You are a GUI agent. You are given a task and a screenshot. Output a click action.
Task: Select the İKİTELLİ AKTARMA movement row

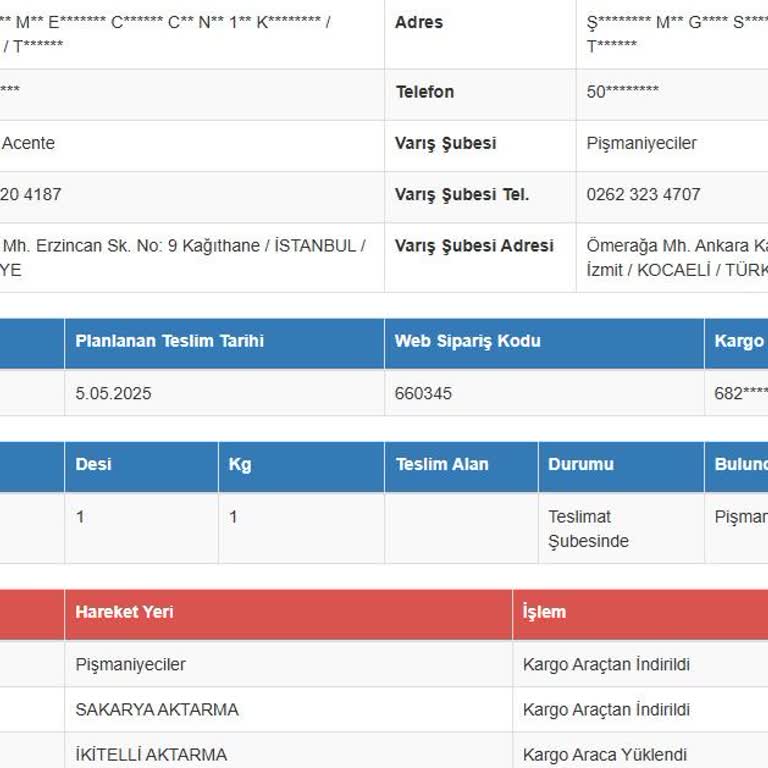coord(151,754)
